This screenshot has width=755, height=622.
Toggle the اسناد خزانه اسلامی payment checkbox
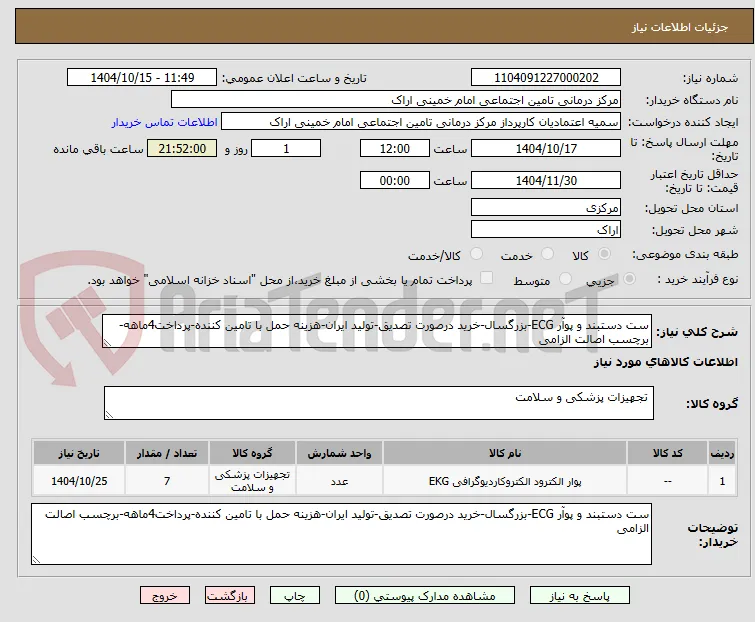click(x=487, y=278)
